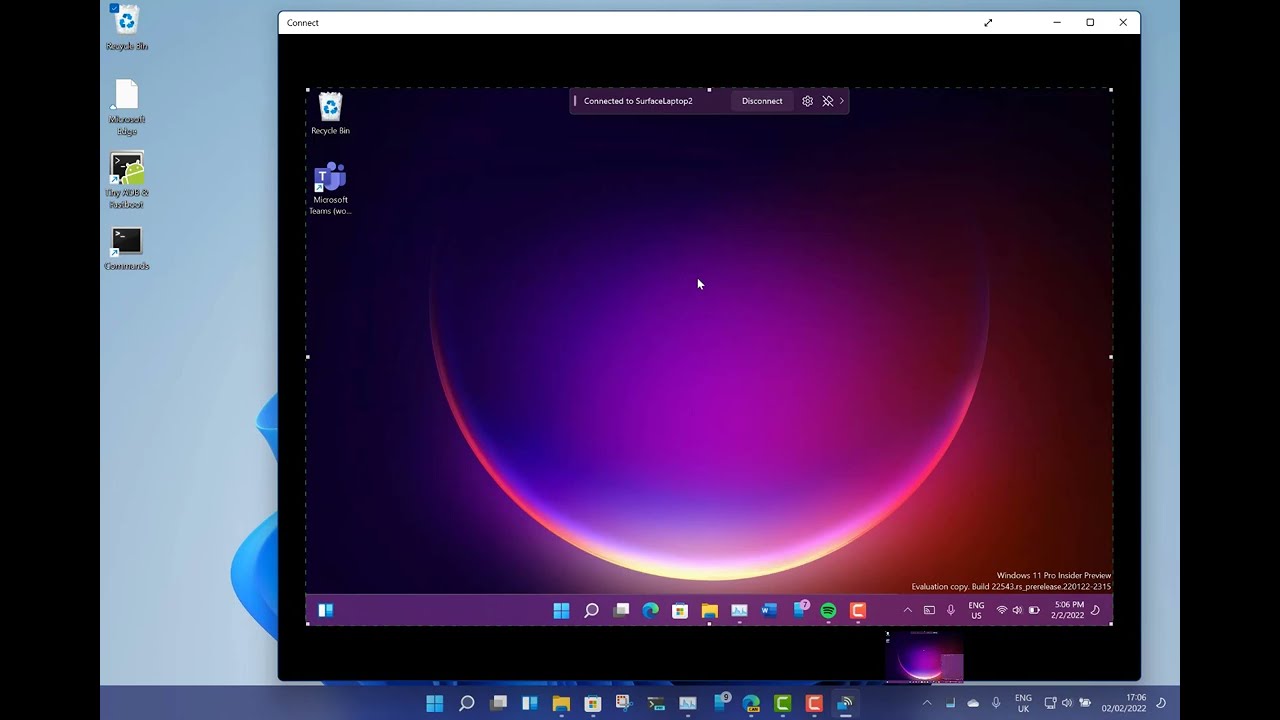This screenshot has width=1280, height=720.
Task: Toggle the Connect window full screen arrow
Action: click(x=988, y=23)
